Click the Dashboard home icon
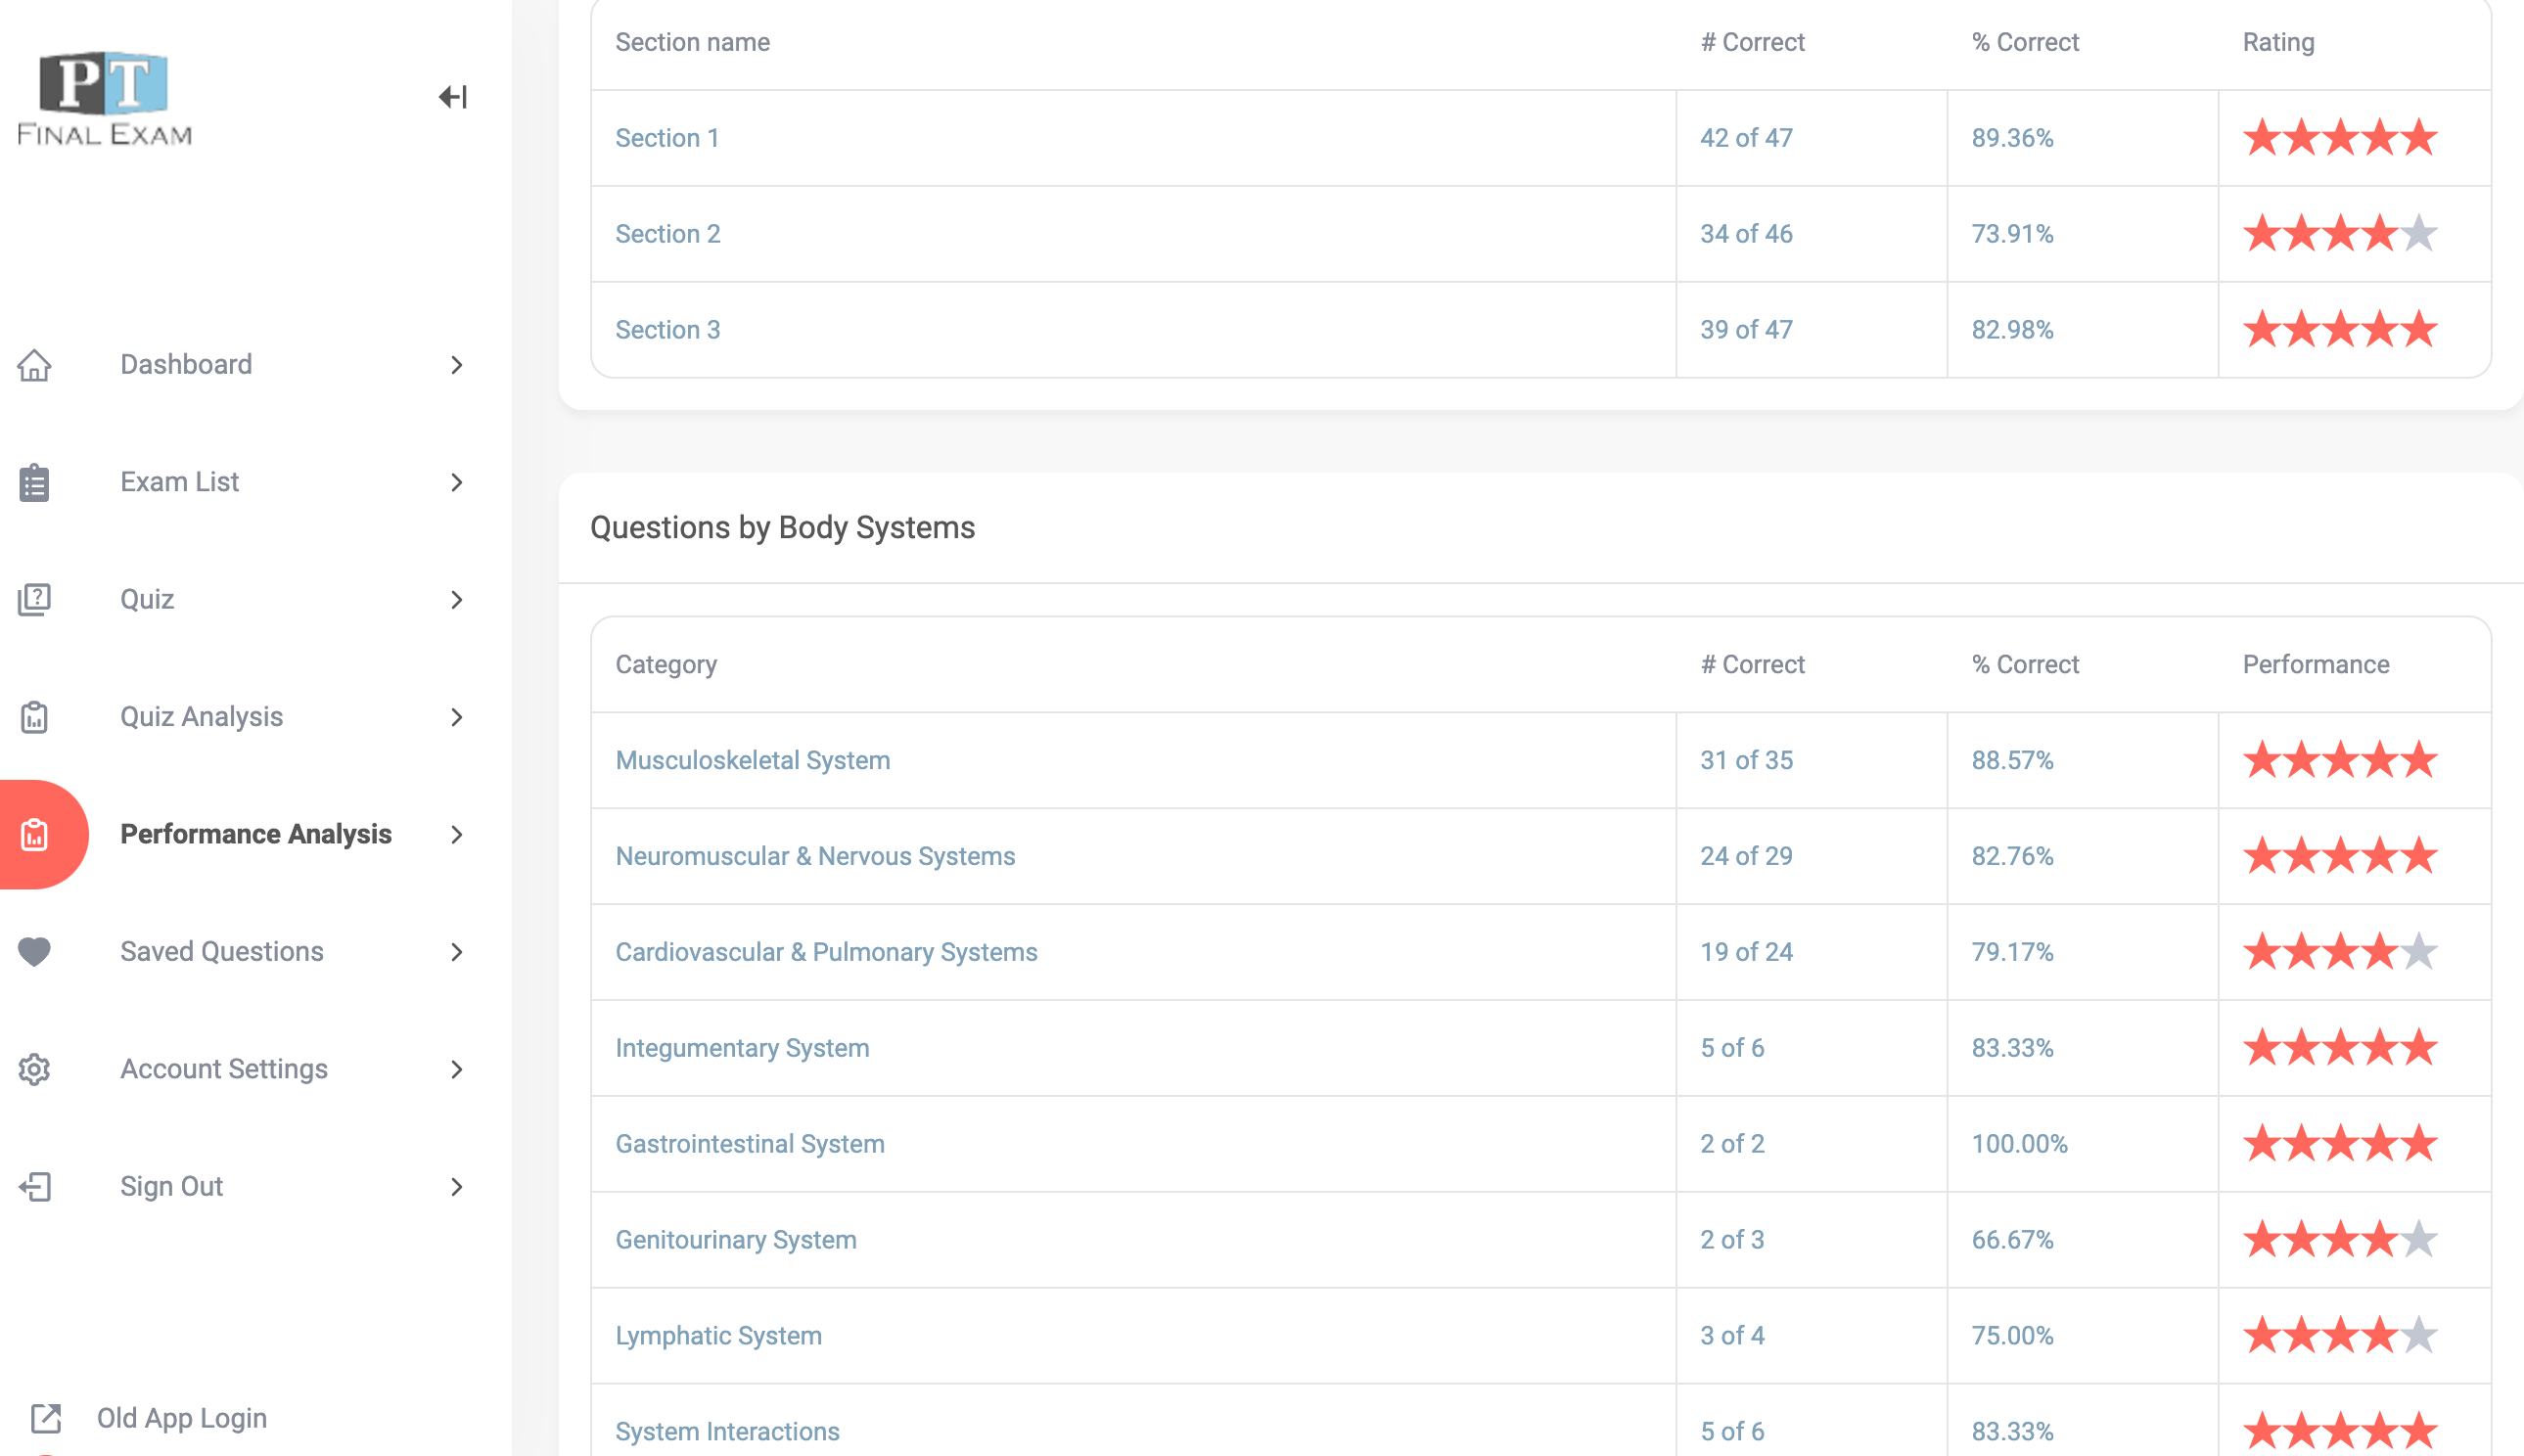 pyautogui.click(x=34, y=365)
